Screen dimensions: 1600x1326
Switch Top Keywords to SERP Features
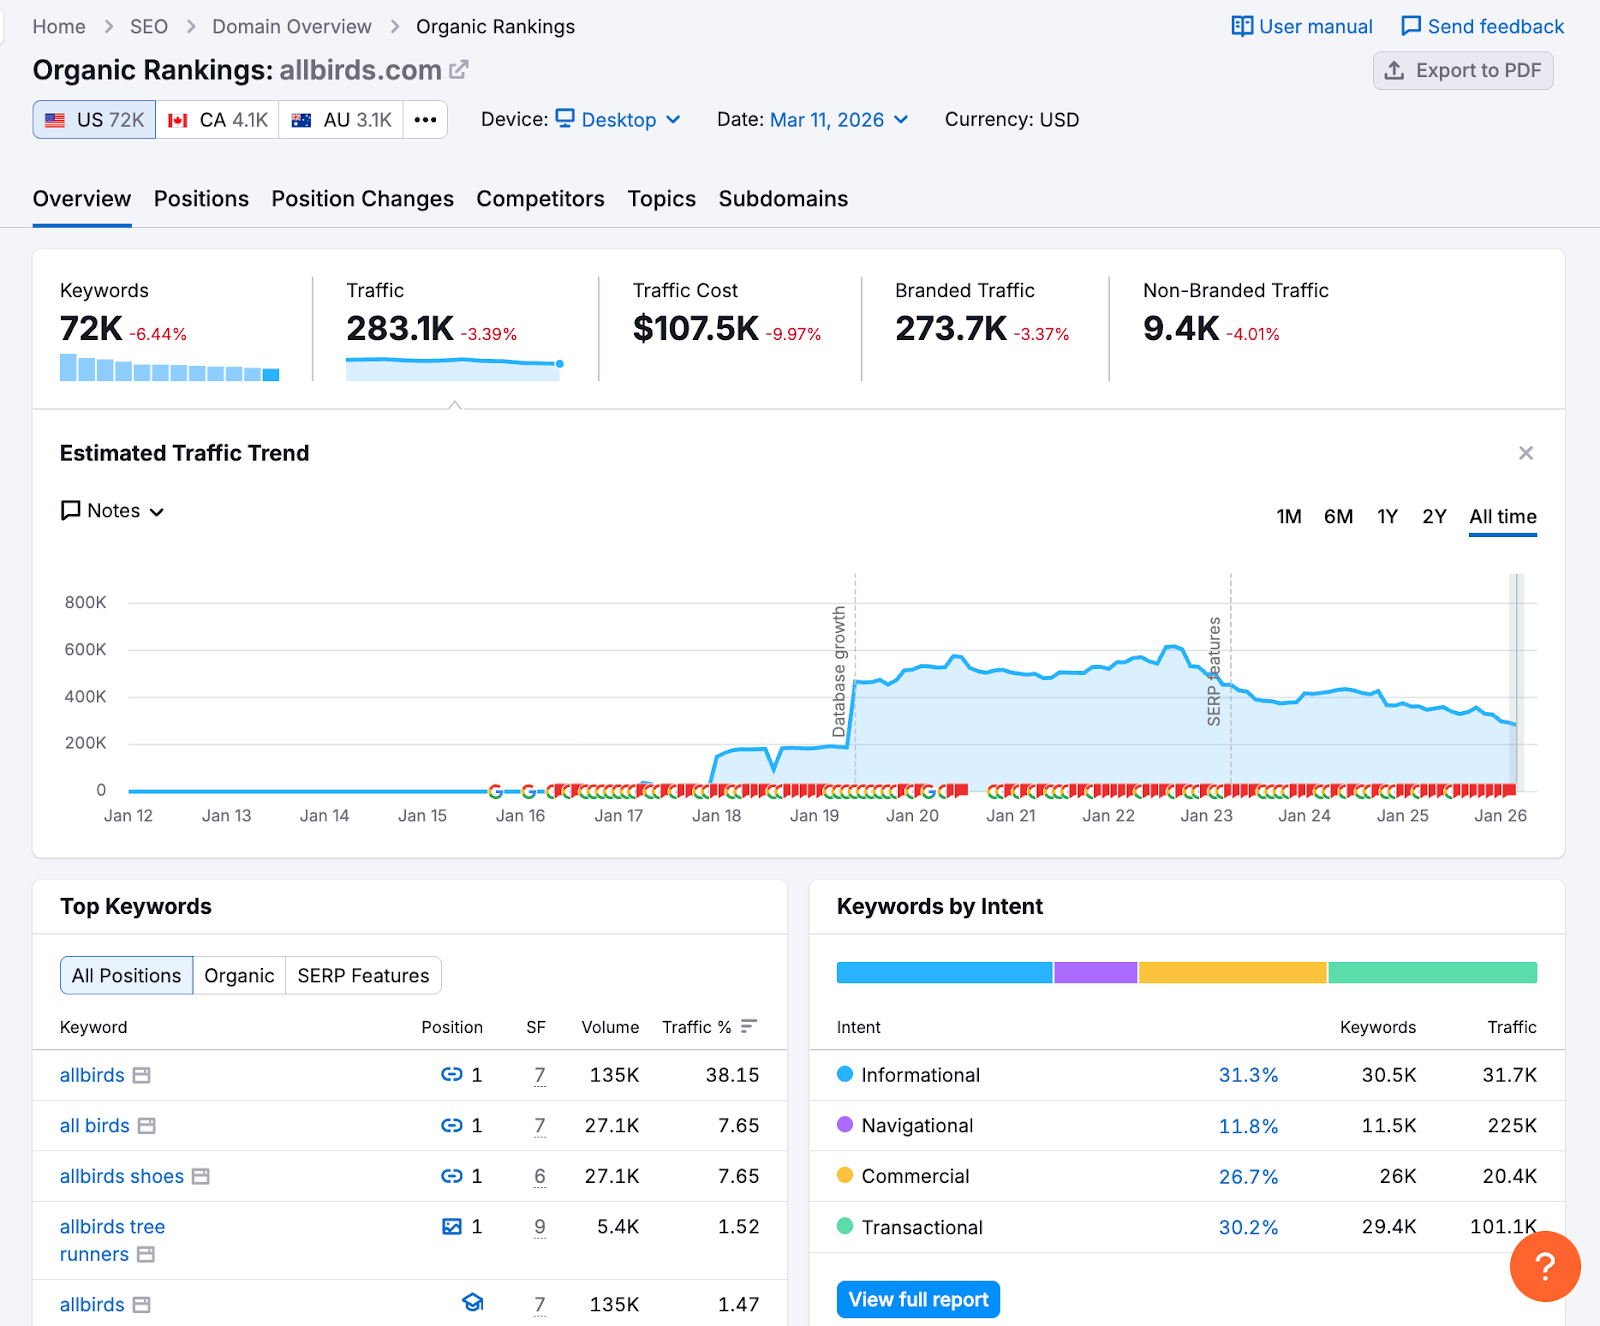[362, 975]
